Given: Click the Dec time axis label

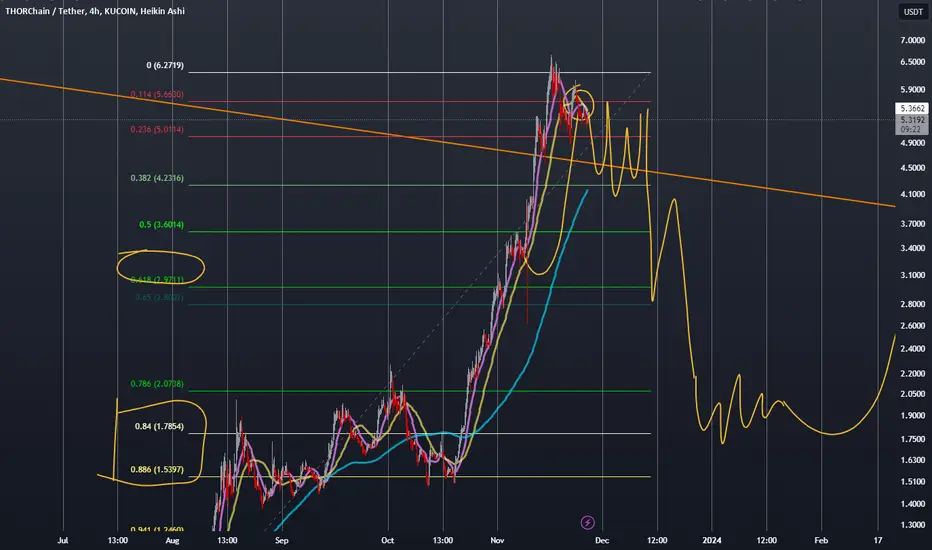Looking at the screenshot, I should point(602,540).
